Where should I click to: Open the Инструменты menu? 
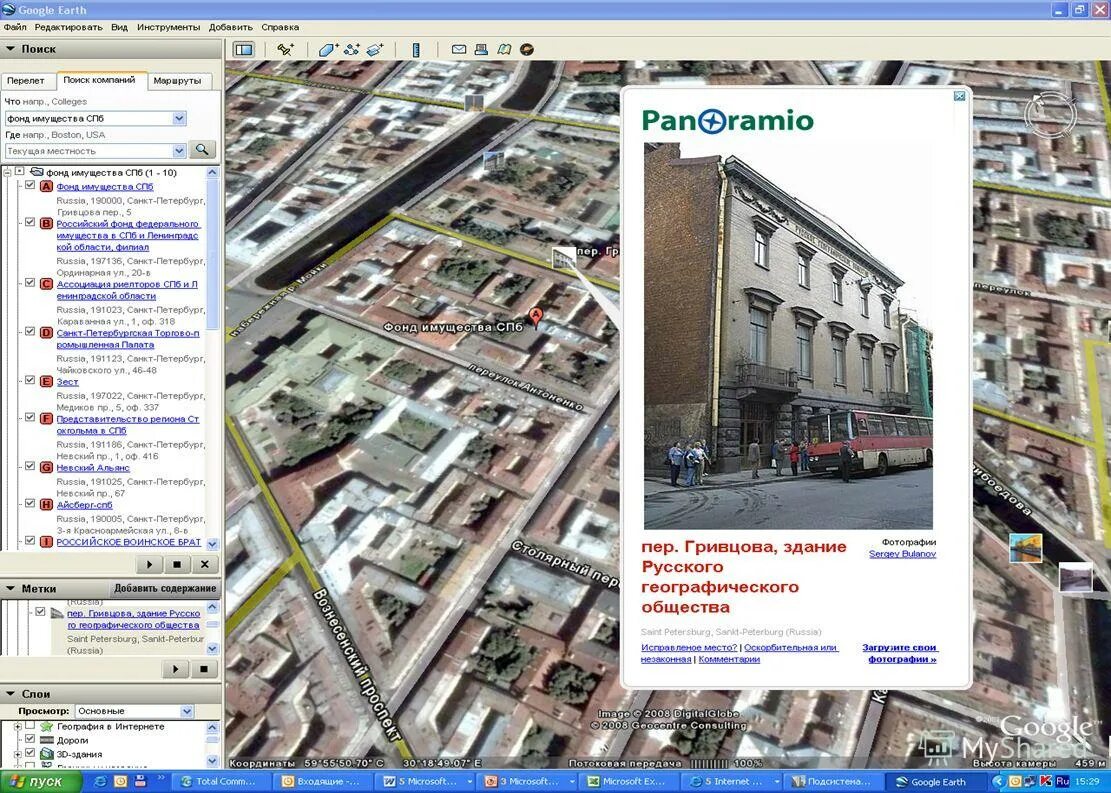pyautogui.click(x=169, y=27)
